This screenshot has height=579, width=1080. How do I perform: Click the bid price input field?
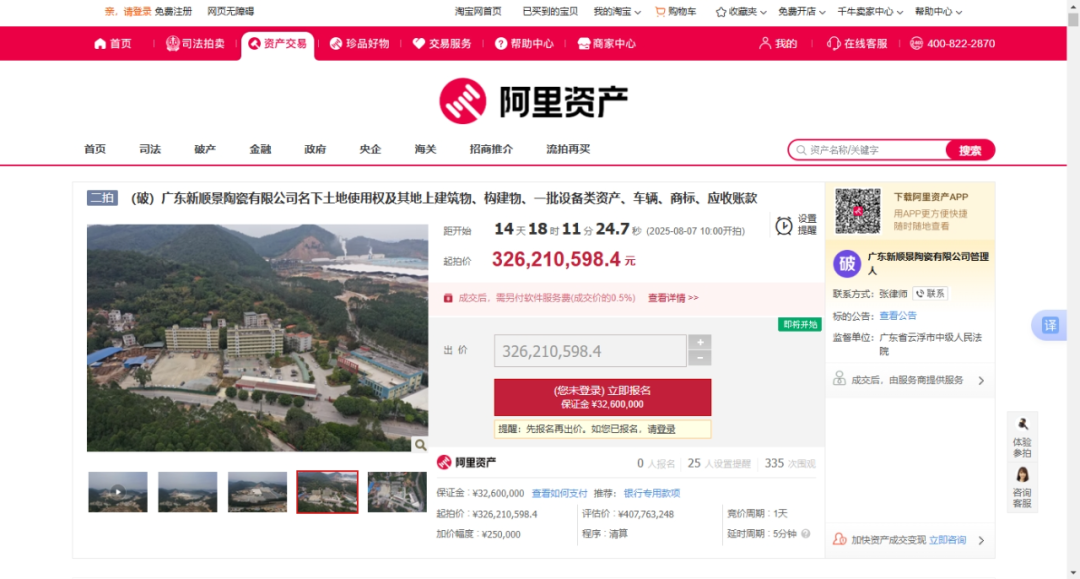[x=590, y=351]
